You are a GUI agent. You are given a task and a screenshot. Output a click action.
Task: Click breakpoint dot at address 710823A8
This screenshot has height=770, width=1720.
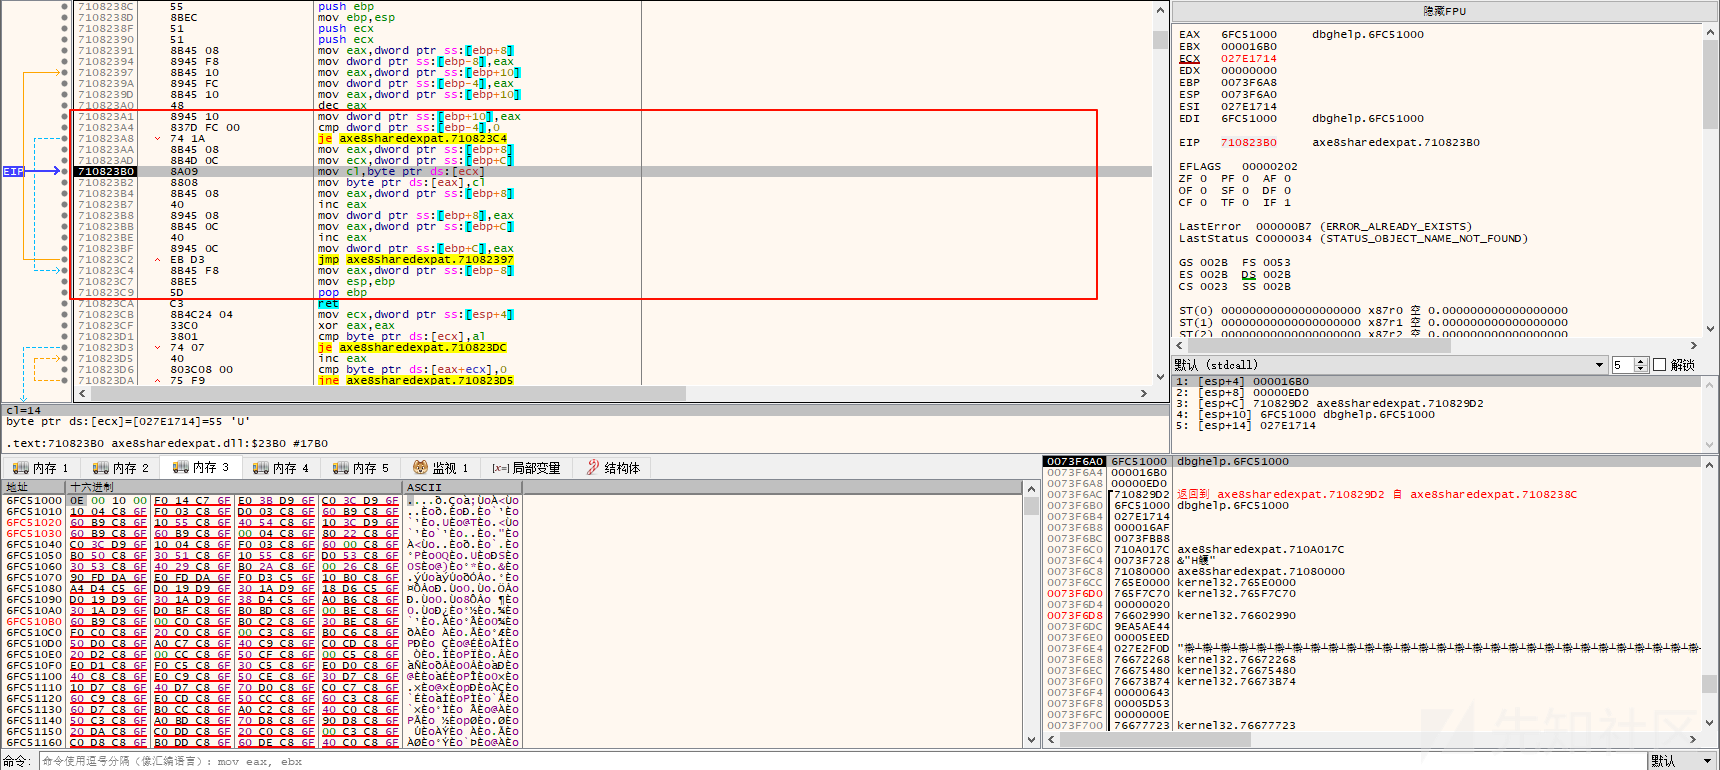65,138
